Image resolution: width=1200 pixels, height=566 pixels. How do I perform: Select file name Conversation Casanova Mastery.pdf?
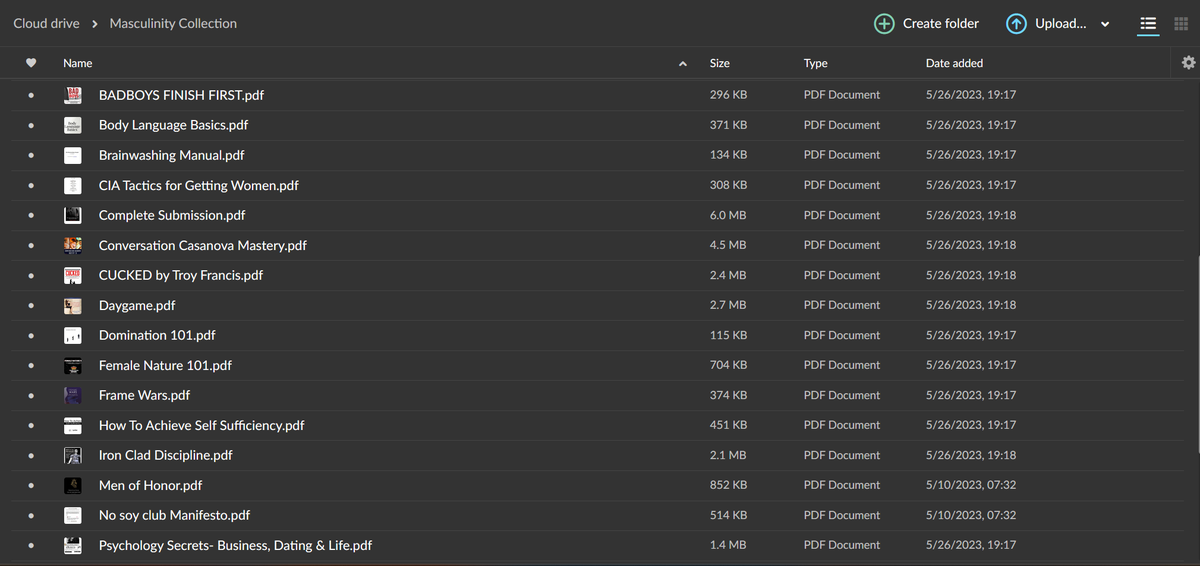click(x=203, y=245)
